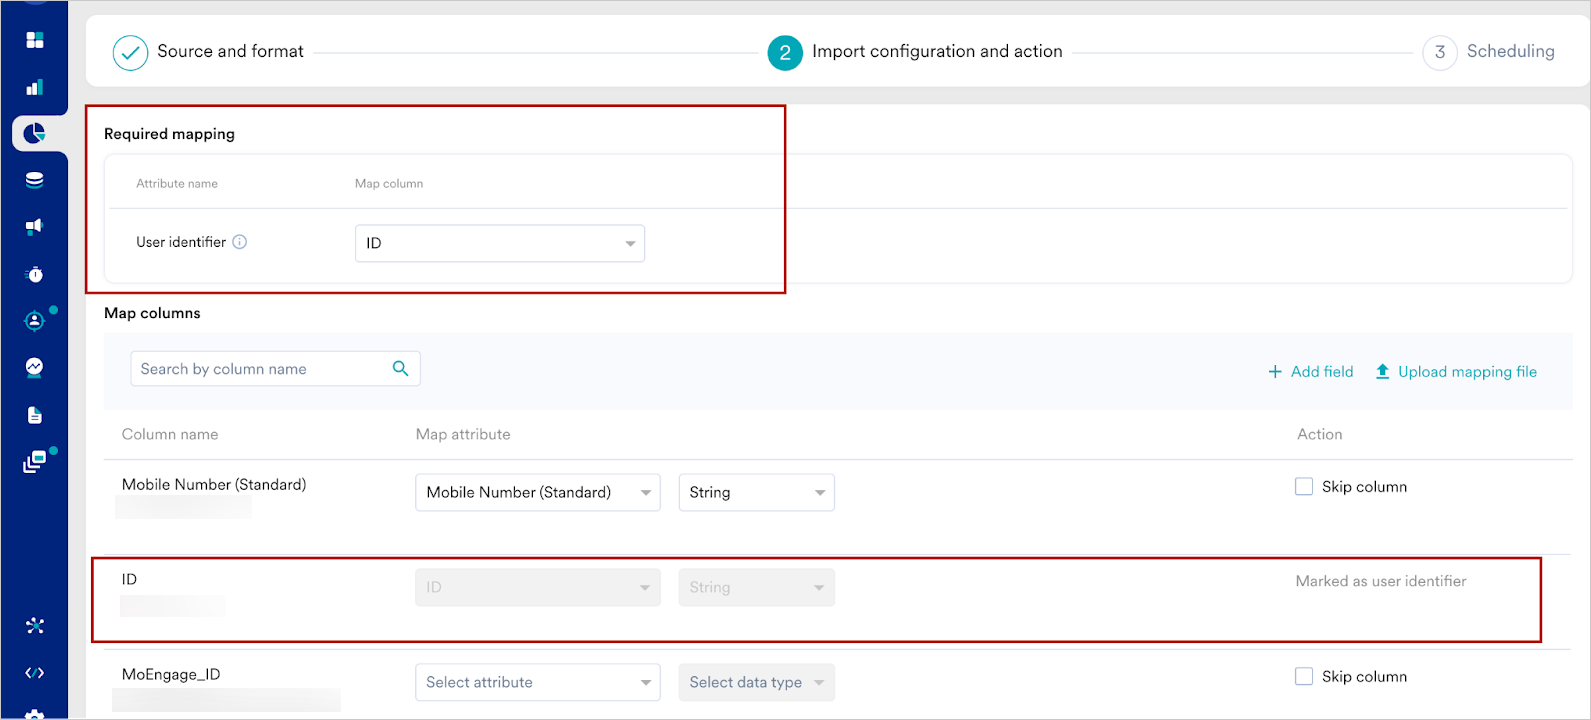The image size is (1591, 720).
Task: Click the Add field link
Action: [1310, 372]
